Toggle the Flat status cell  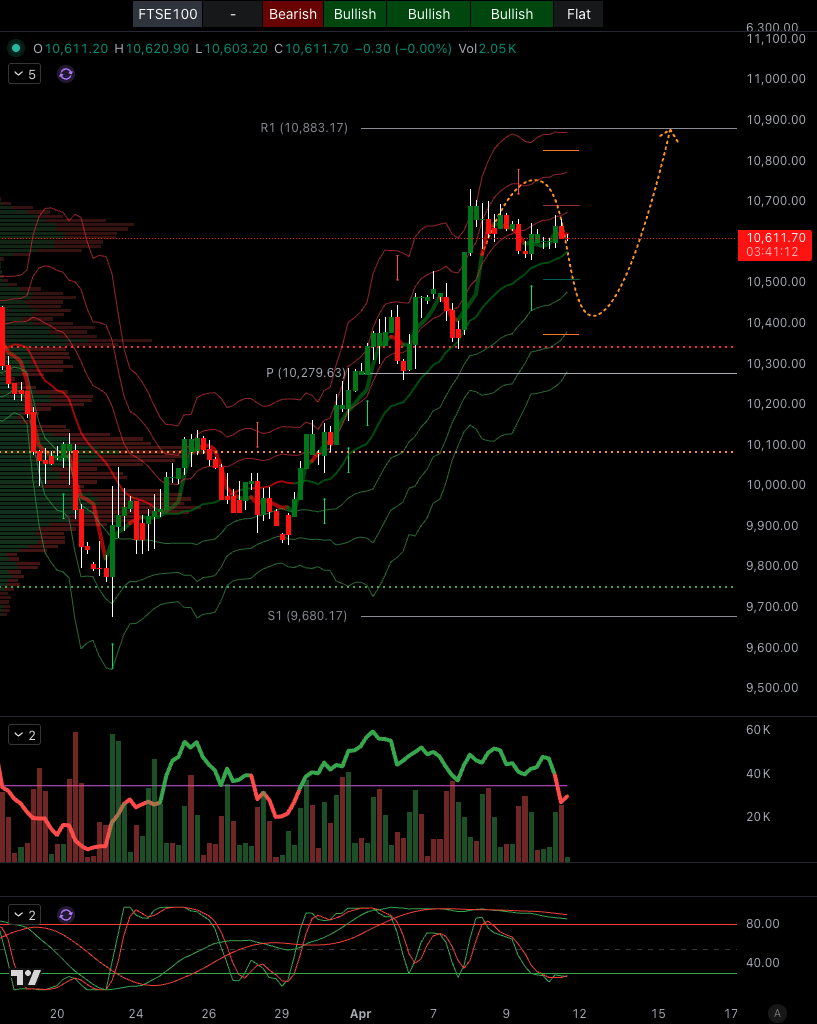[580, 14]
